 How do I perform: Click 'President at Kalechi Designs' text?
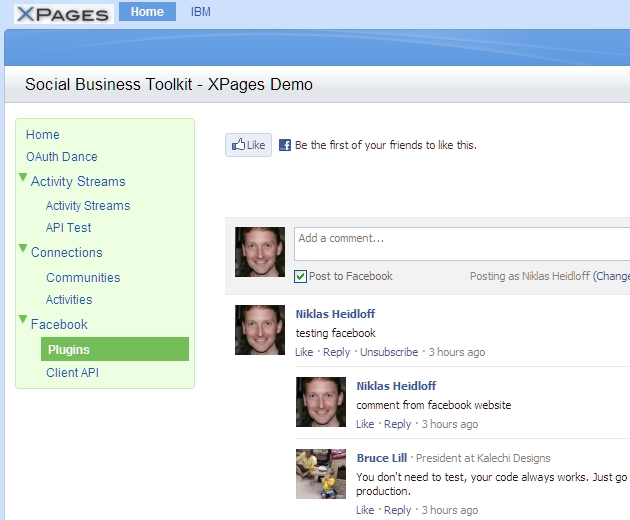tap(483, 458)
